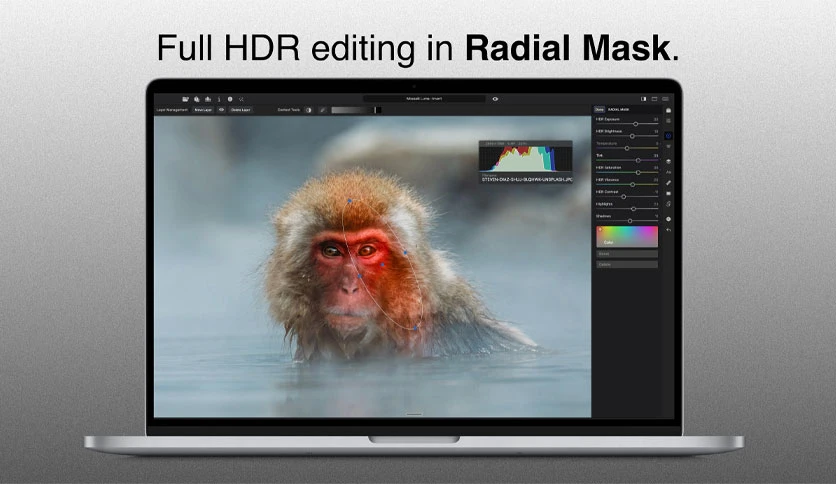Click the first button below Color box
The image size is (836, 484).
tap(627, 254)
